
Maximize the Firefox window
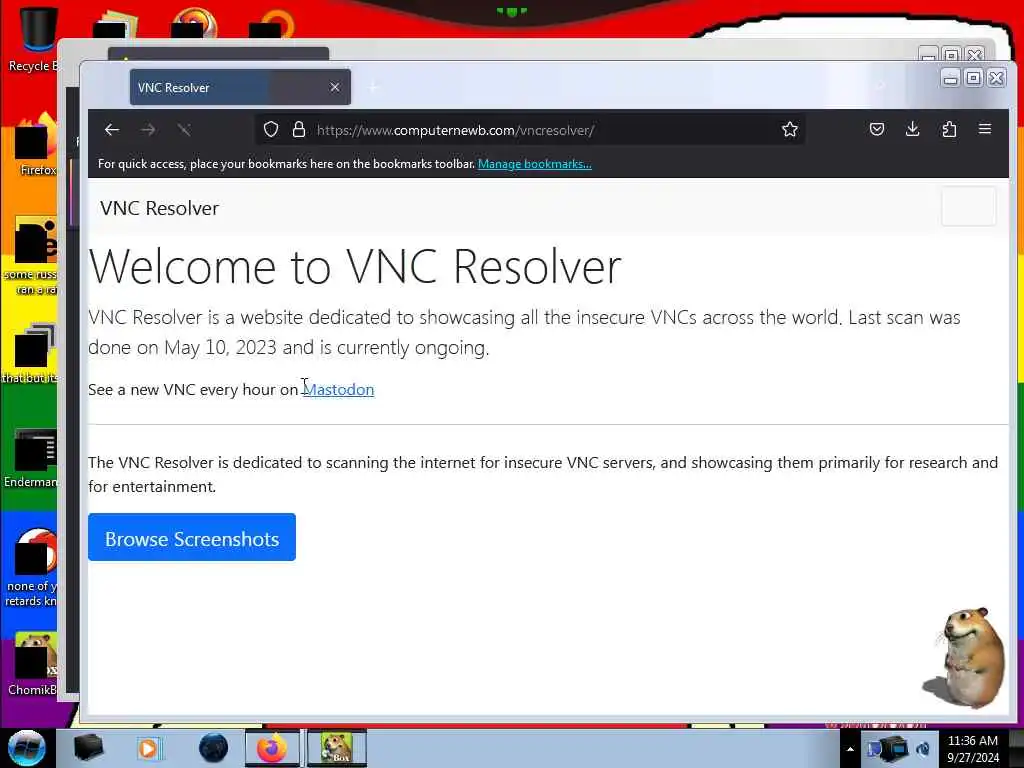click(973, 78)
